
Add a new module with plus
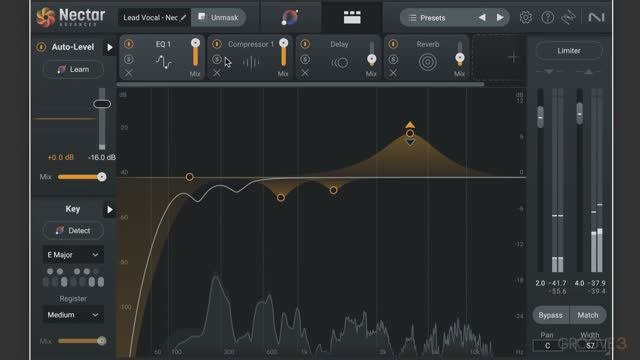pyautogui.click(x=513, y=58)
